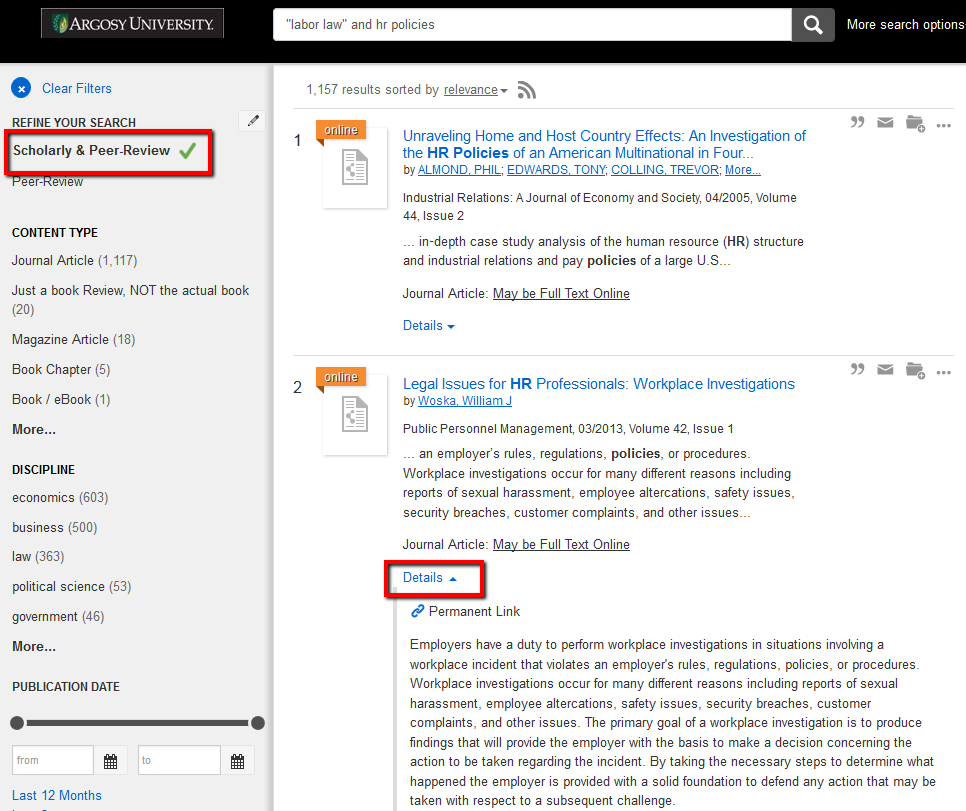The width and height of the screenshot is (966, 811).
Task: Click the document thumbnail for result 1
Action: [x=355, y=168]
